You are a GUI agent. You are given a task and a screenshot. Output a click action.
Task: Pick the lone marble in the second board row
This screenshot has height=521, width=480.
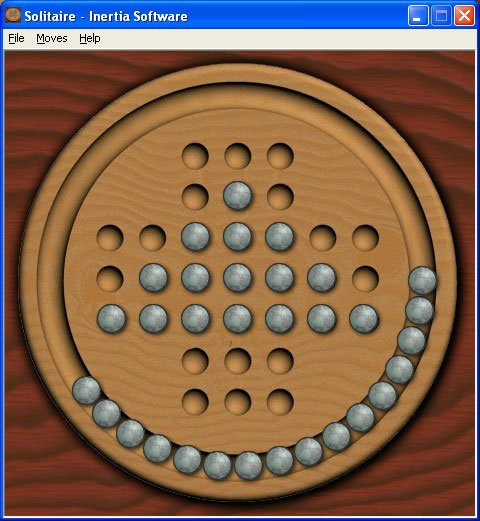237,196
